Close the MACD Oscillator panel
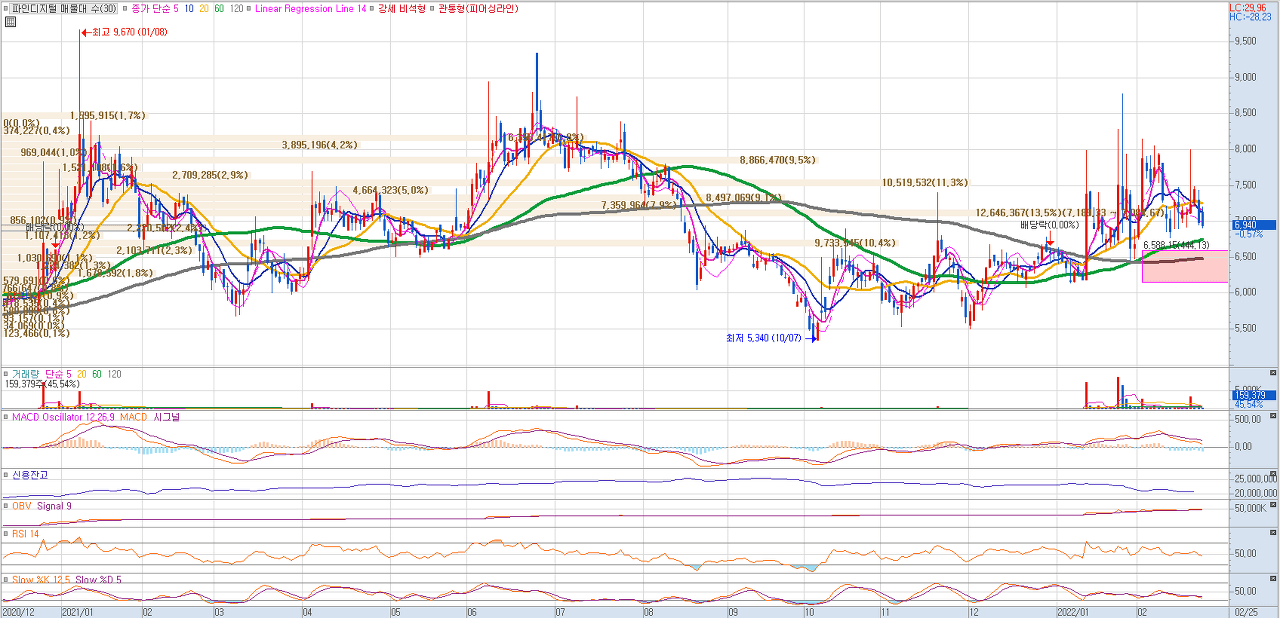 pyautogui.click(x=1272, y=416)
